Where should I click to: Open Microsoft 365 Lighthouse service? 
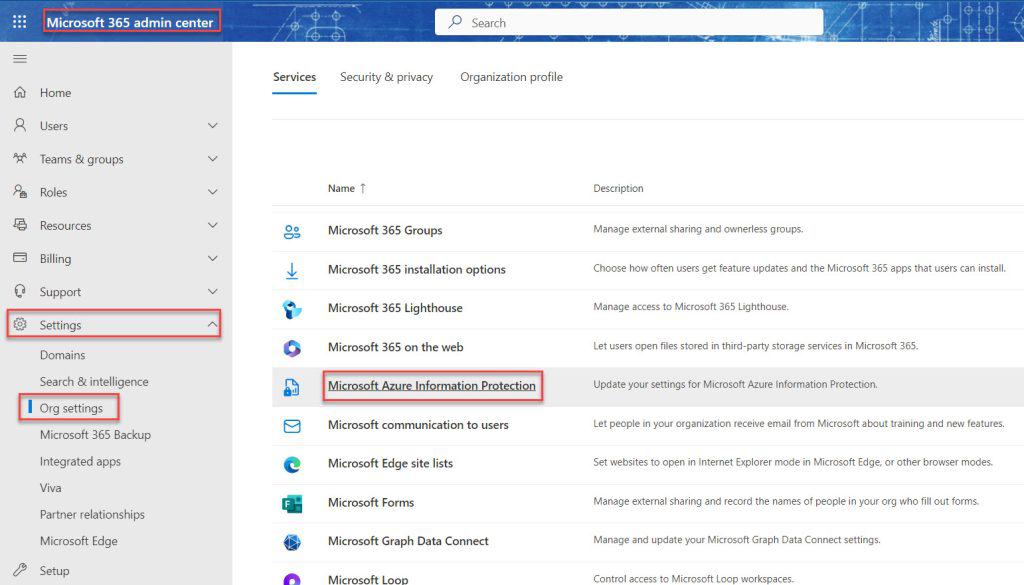pos(395,308)
